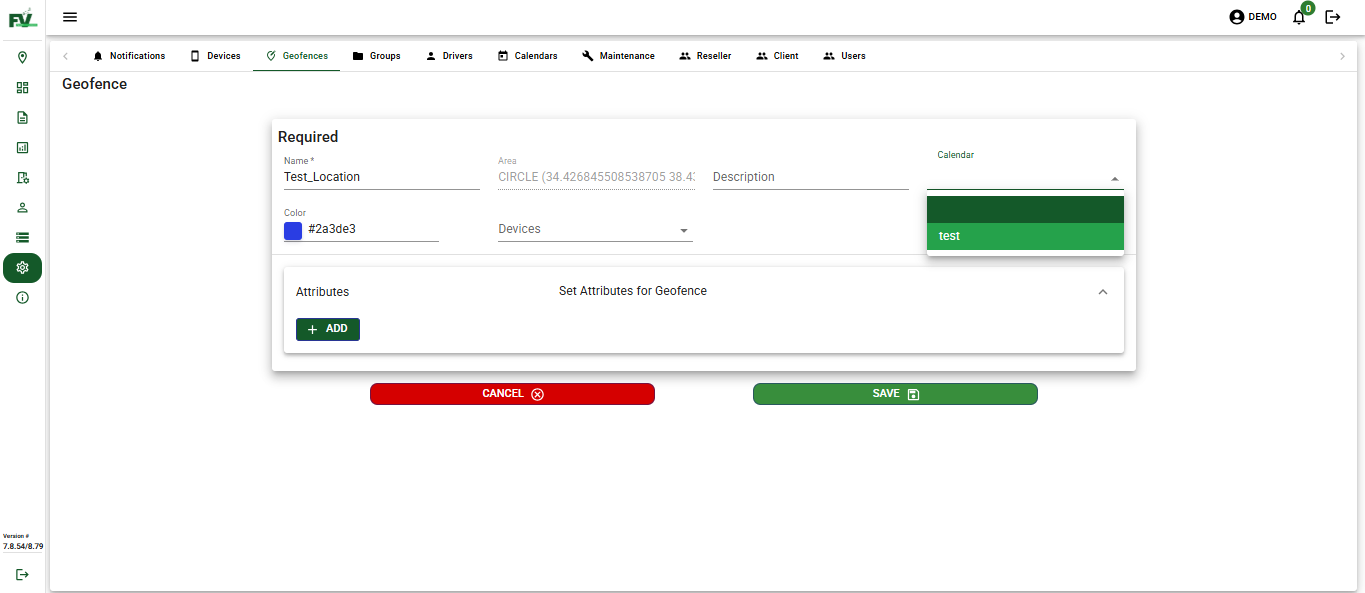Click the notifications bell icon
This screenshot has height=593, width=1365.
(x=1298, y=17)
